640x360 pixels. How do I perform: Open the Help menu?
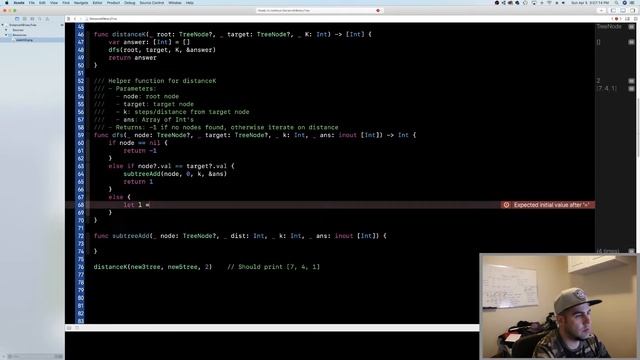tap(189, 3)
